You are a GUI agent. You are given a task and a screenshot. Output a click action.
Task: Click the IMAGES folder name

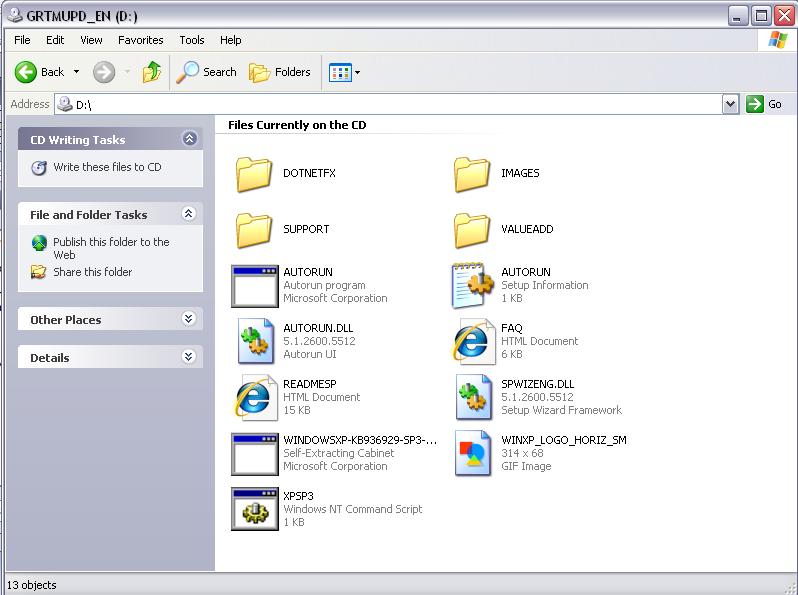[x=520, y=173]
